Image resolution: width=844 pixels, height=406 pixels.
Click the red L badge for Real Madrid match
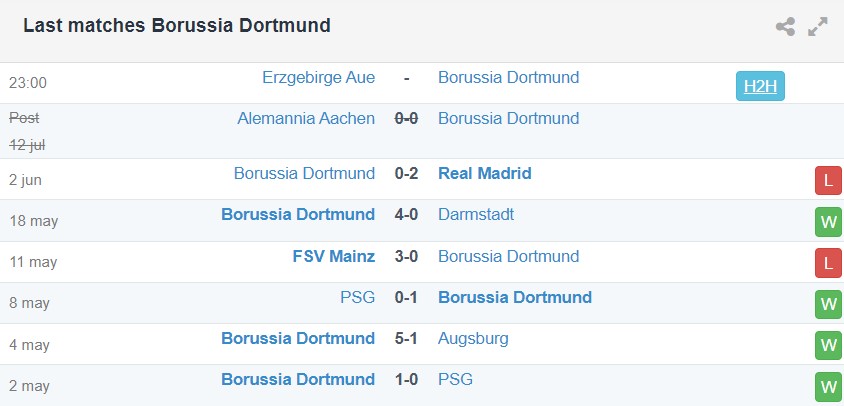(x=827, y=180)
